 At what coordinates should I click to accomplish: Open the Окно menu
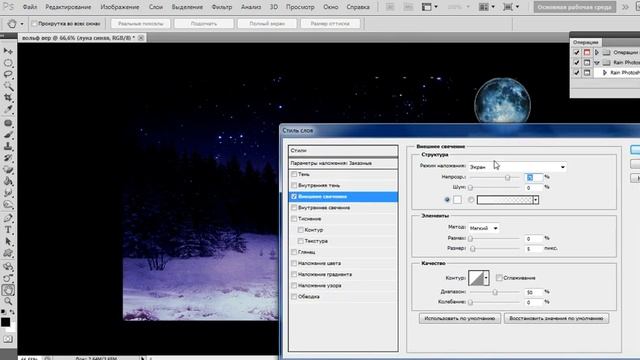pos(331,7)
